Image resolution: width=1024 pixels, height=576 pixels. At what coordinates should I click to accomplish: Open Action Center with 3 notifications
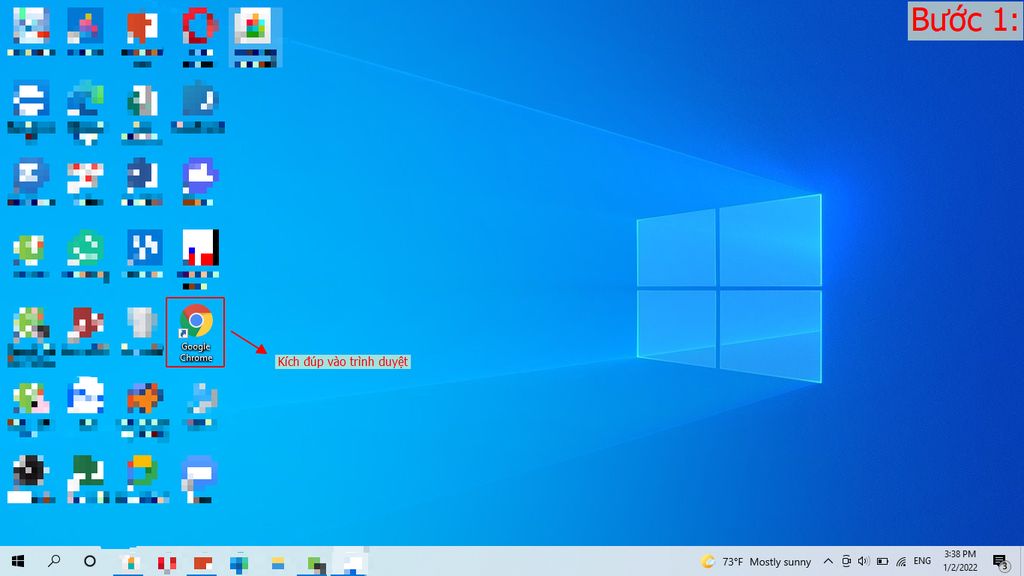(x=1002, y=561)
